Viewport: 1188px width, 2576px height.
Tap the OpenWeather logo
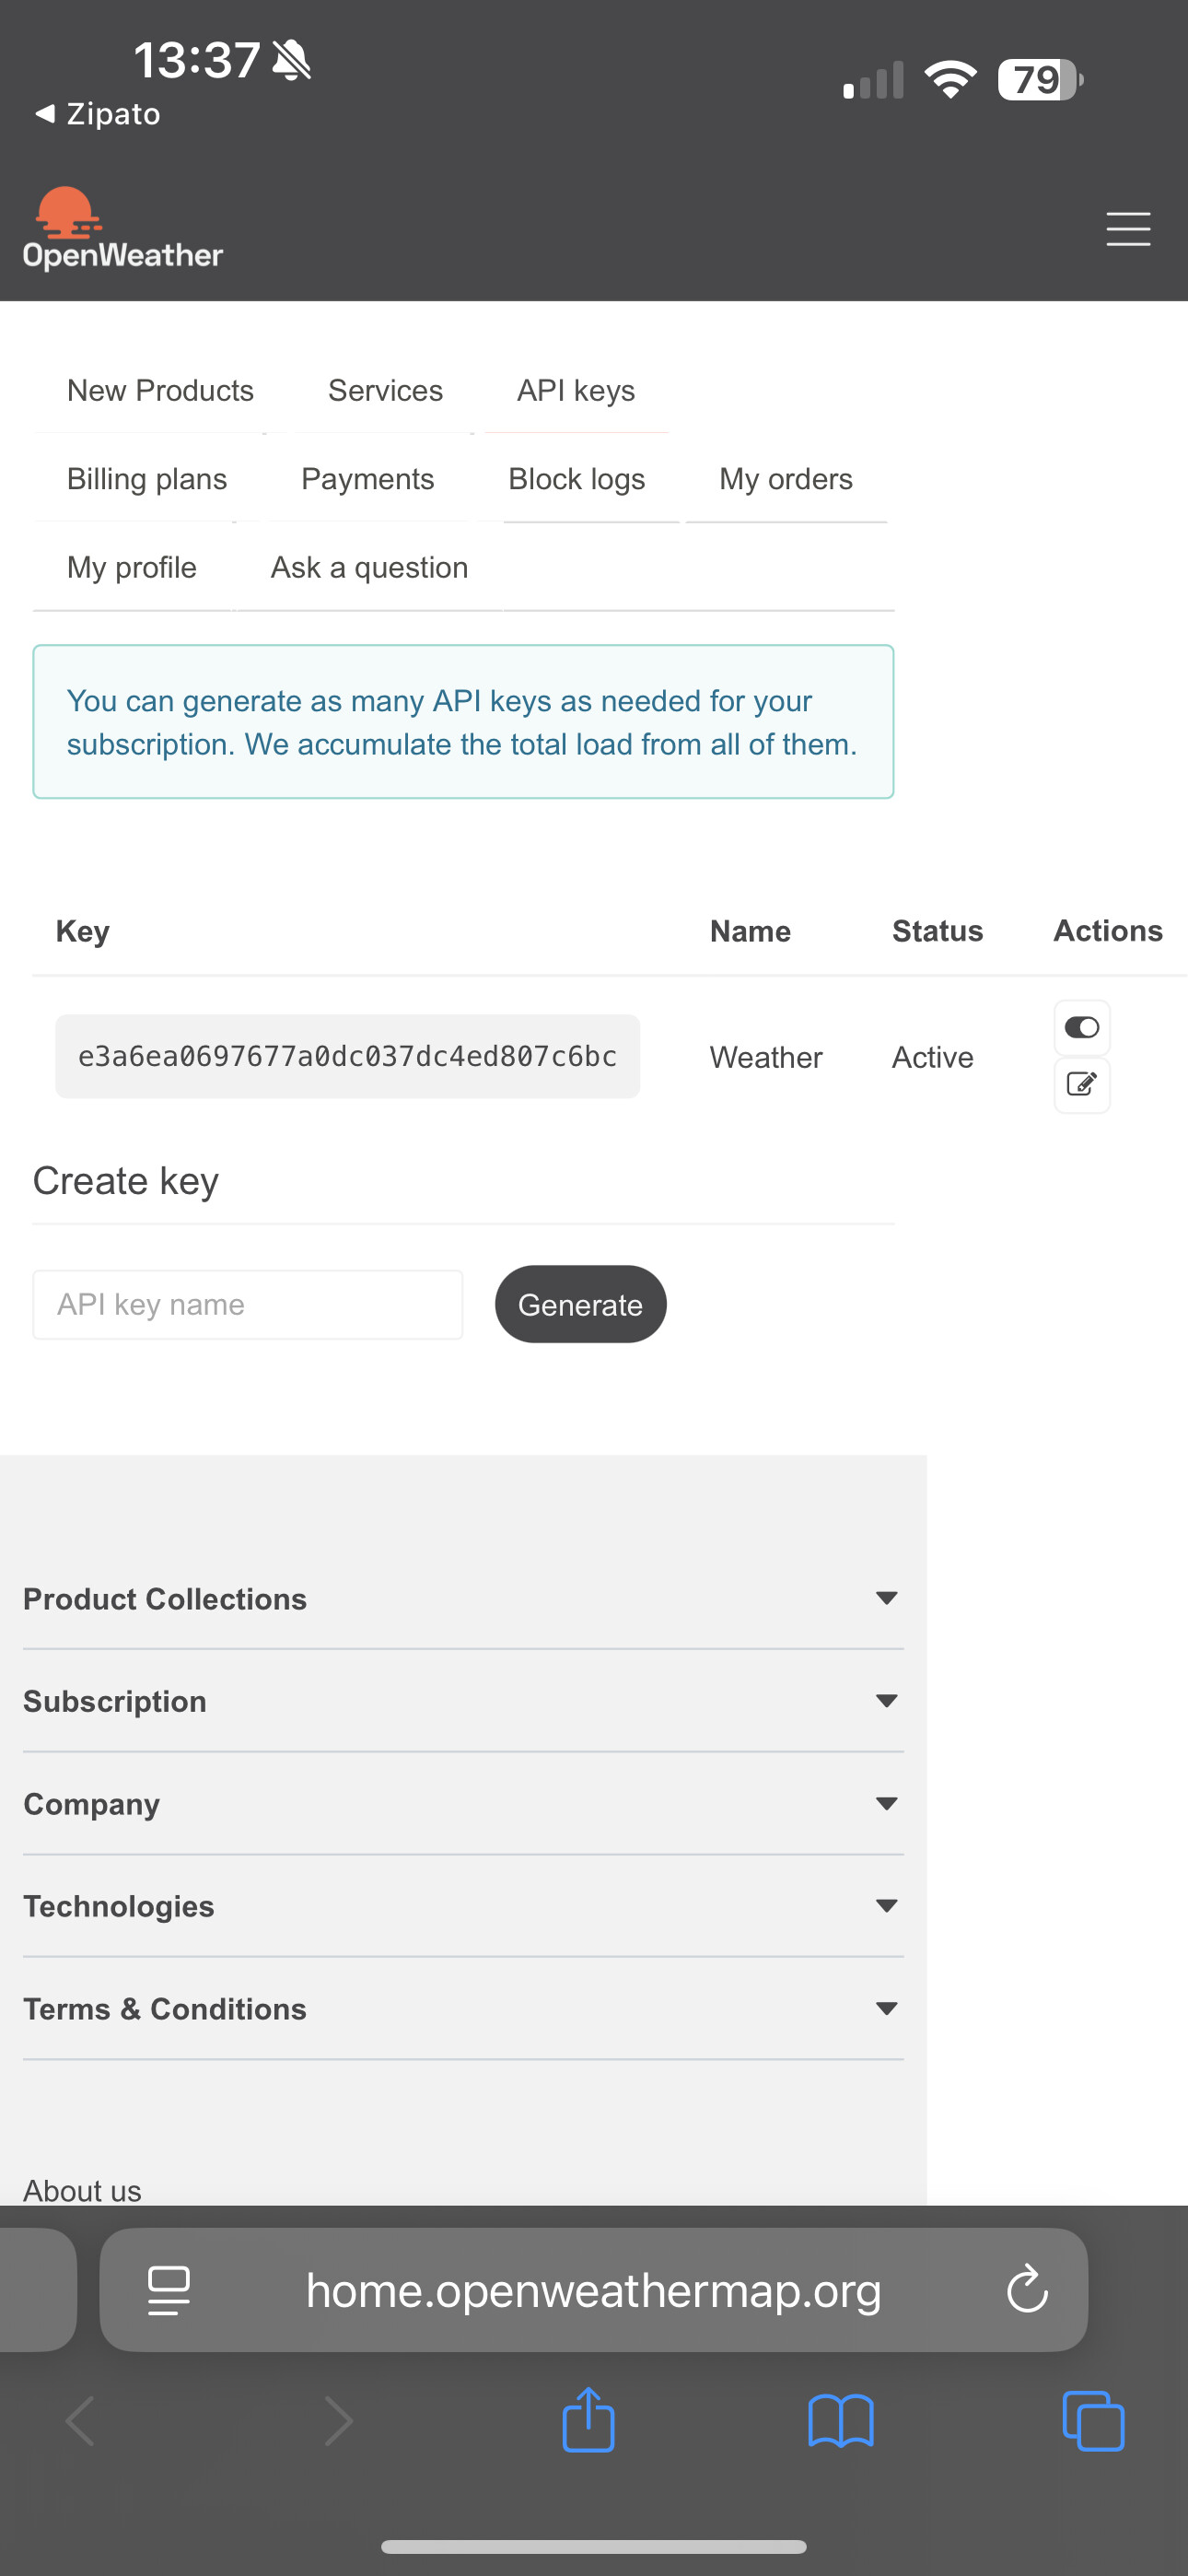pos(122,230)
